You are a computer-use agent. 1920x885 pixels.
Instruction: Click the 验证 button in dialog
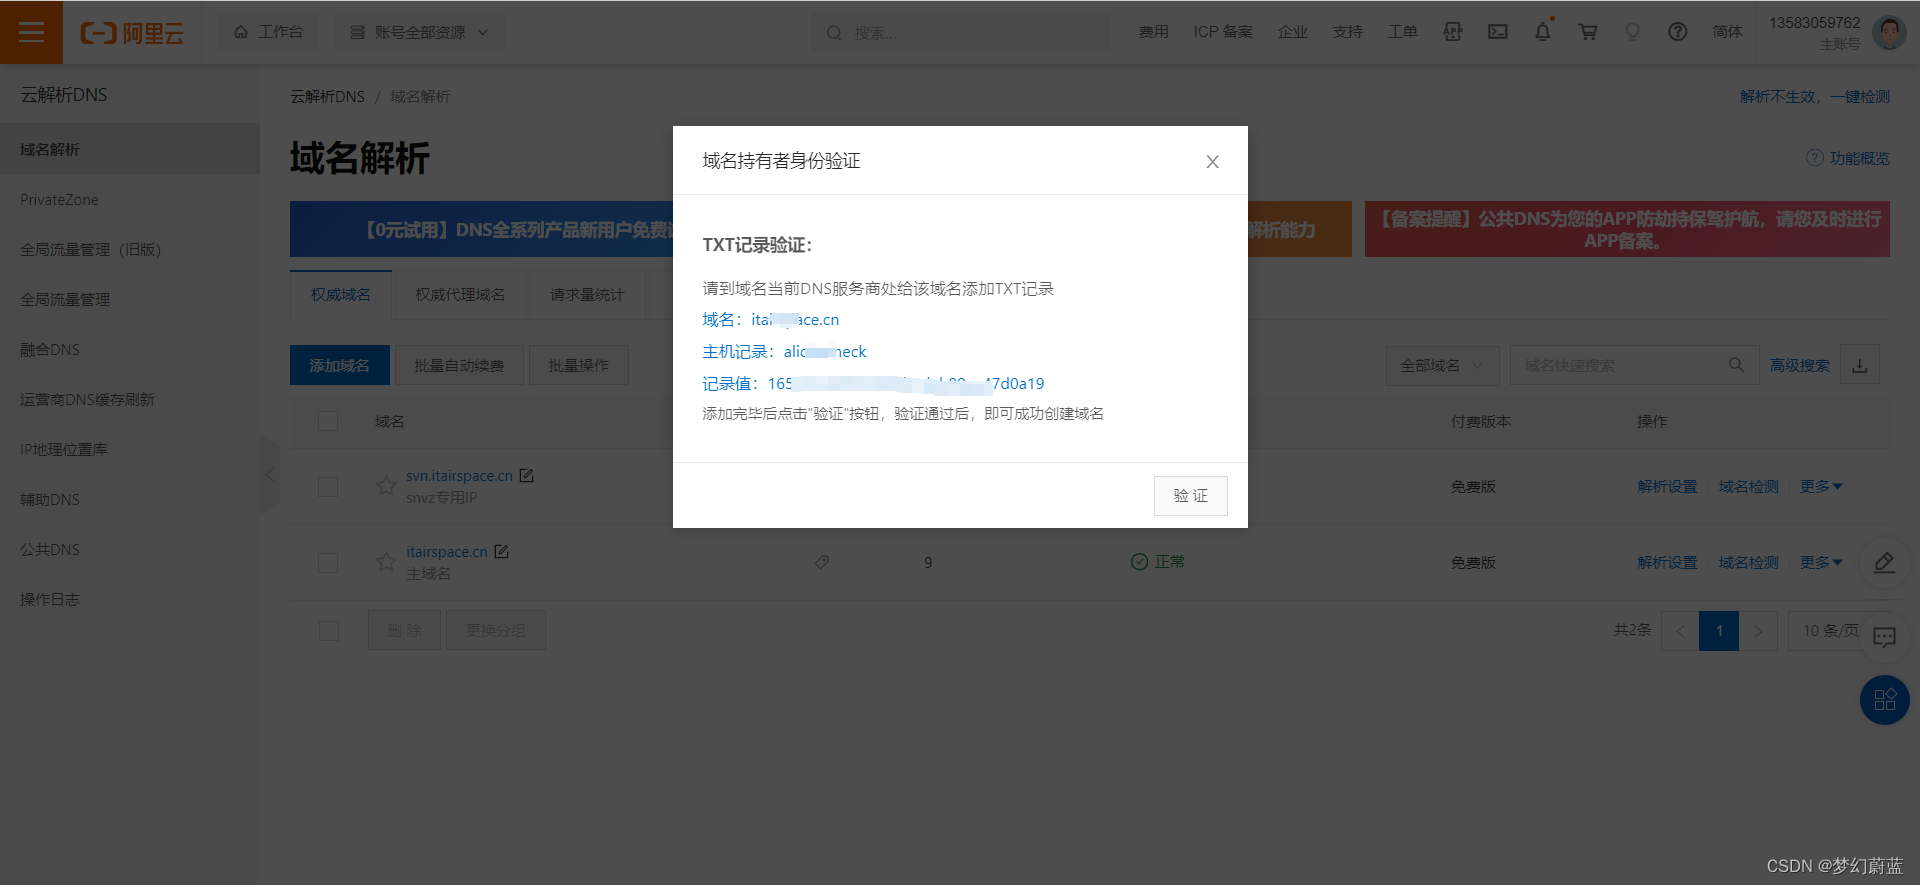pyautogui.click(x=1190, y=496)
